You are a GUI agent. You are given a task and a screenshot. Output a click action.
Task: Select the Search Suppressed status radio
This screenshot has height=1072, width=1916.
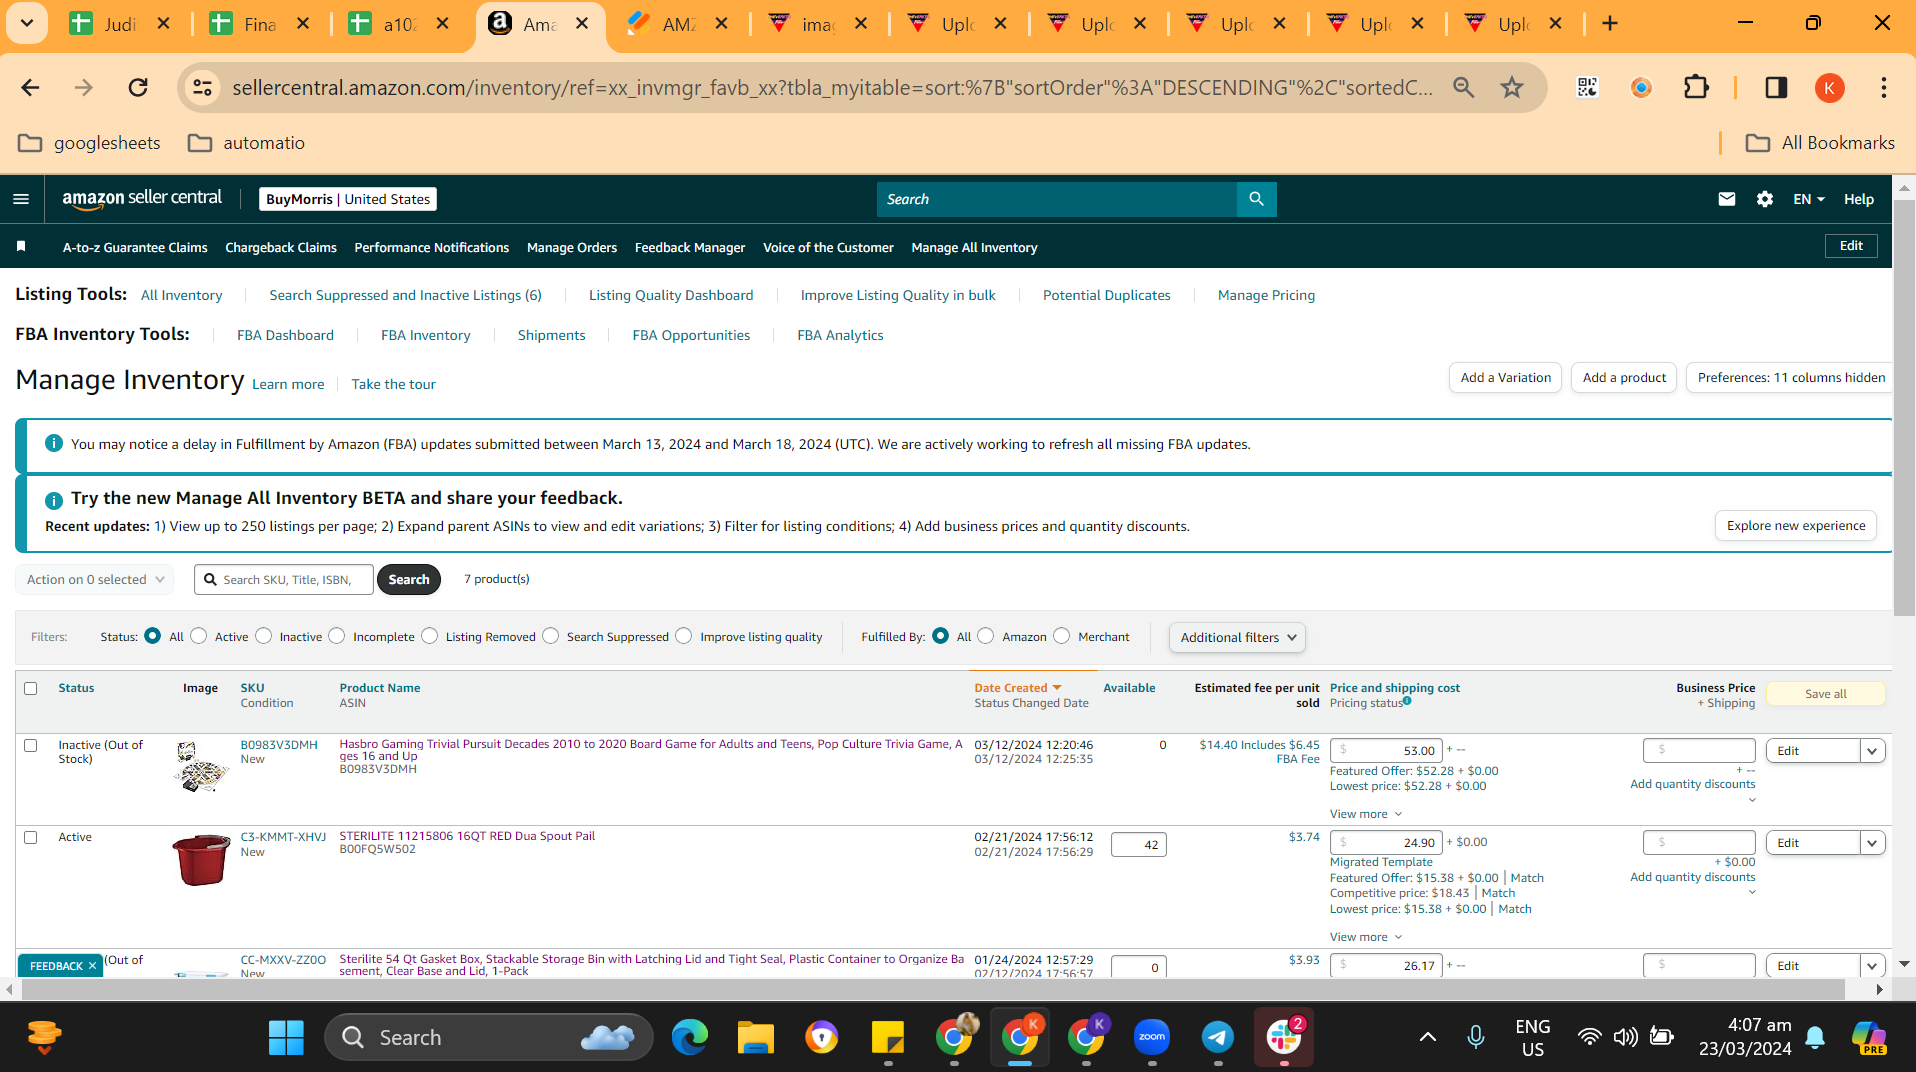[551, 636]
